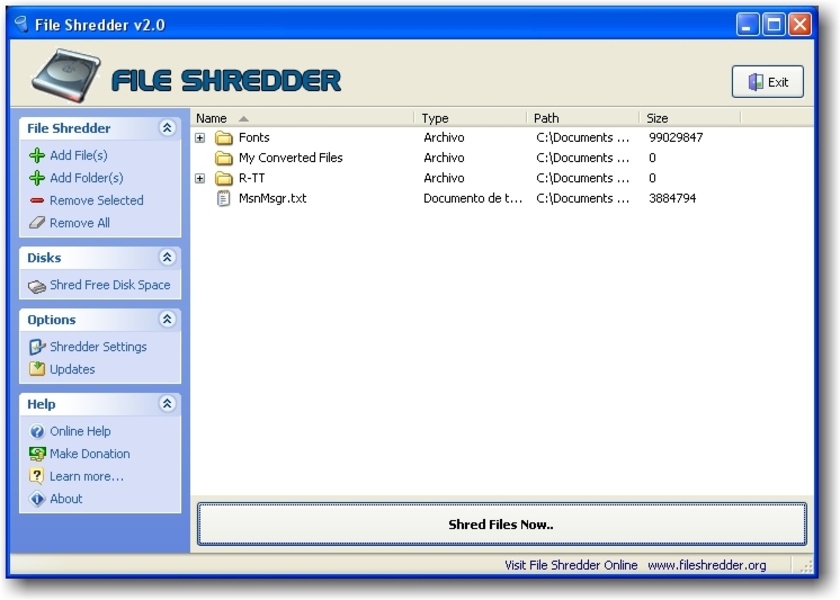
Task: Click the red Remove Selected icon
Action: tap(37, 201)
